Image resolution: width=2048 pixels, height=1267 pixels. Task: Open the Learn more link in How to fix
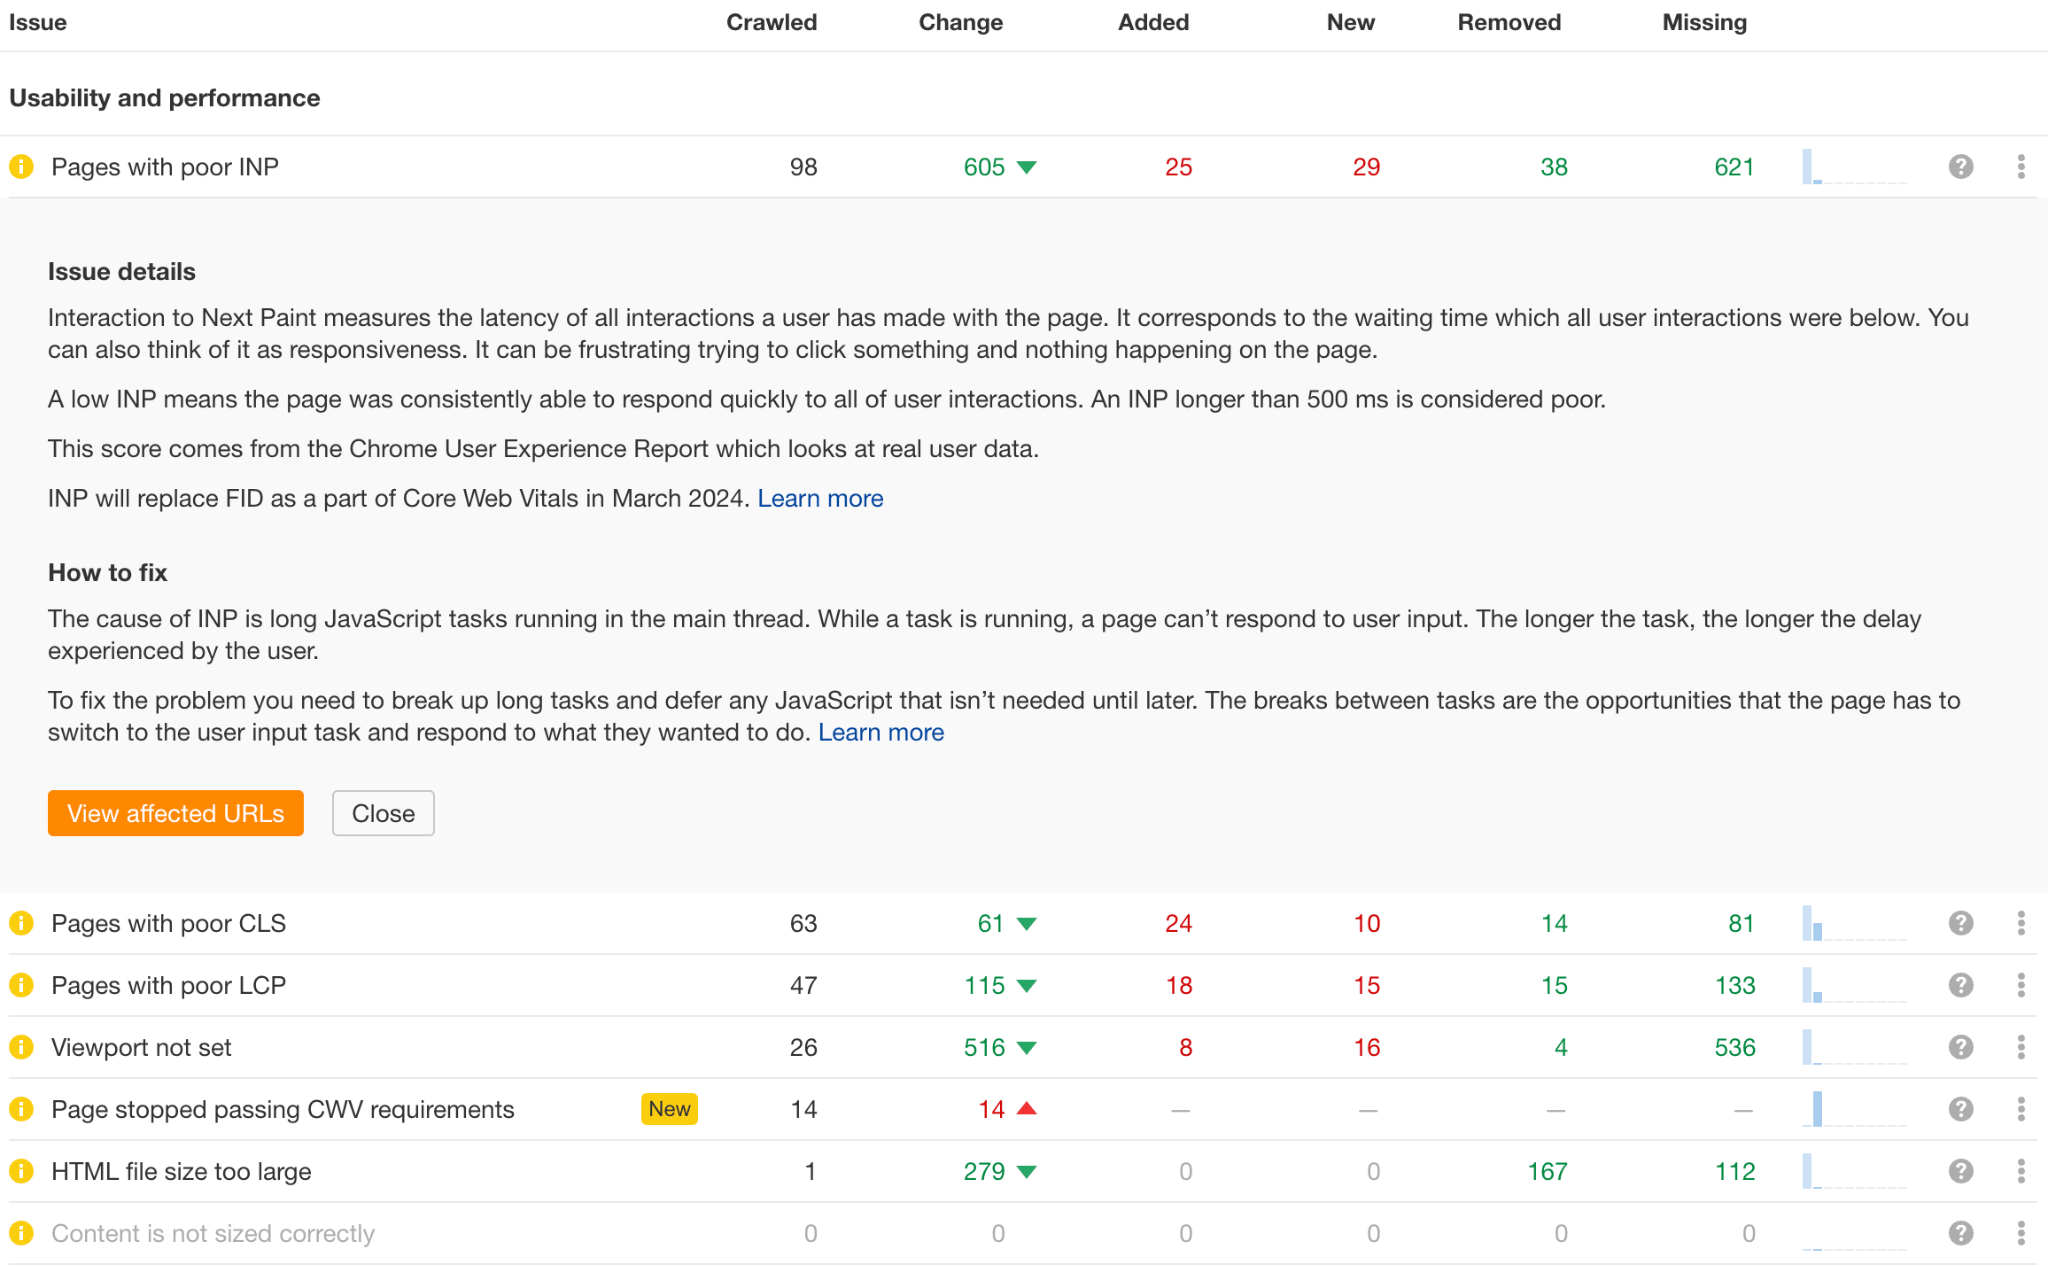click(x=881, y=732)
